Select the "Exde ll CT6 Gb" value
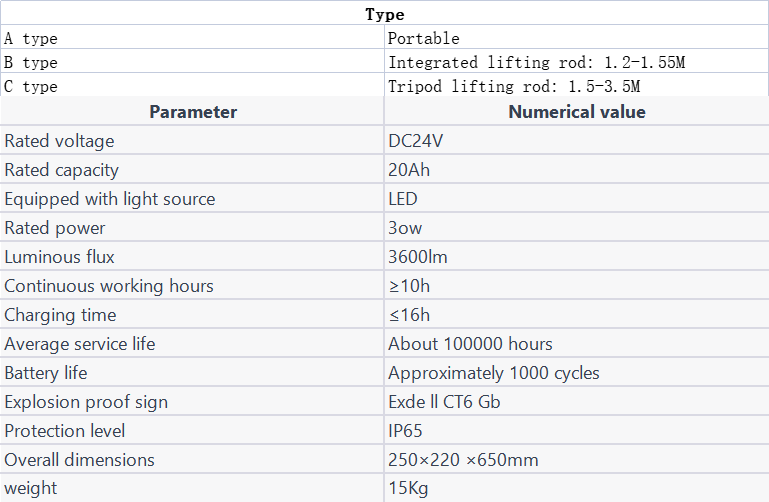Image resolution: width=769 pixels, height=502 pixels. click(x=444, y=402)
